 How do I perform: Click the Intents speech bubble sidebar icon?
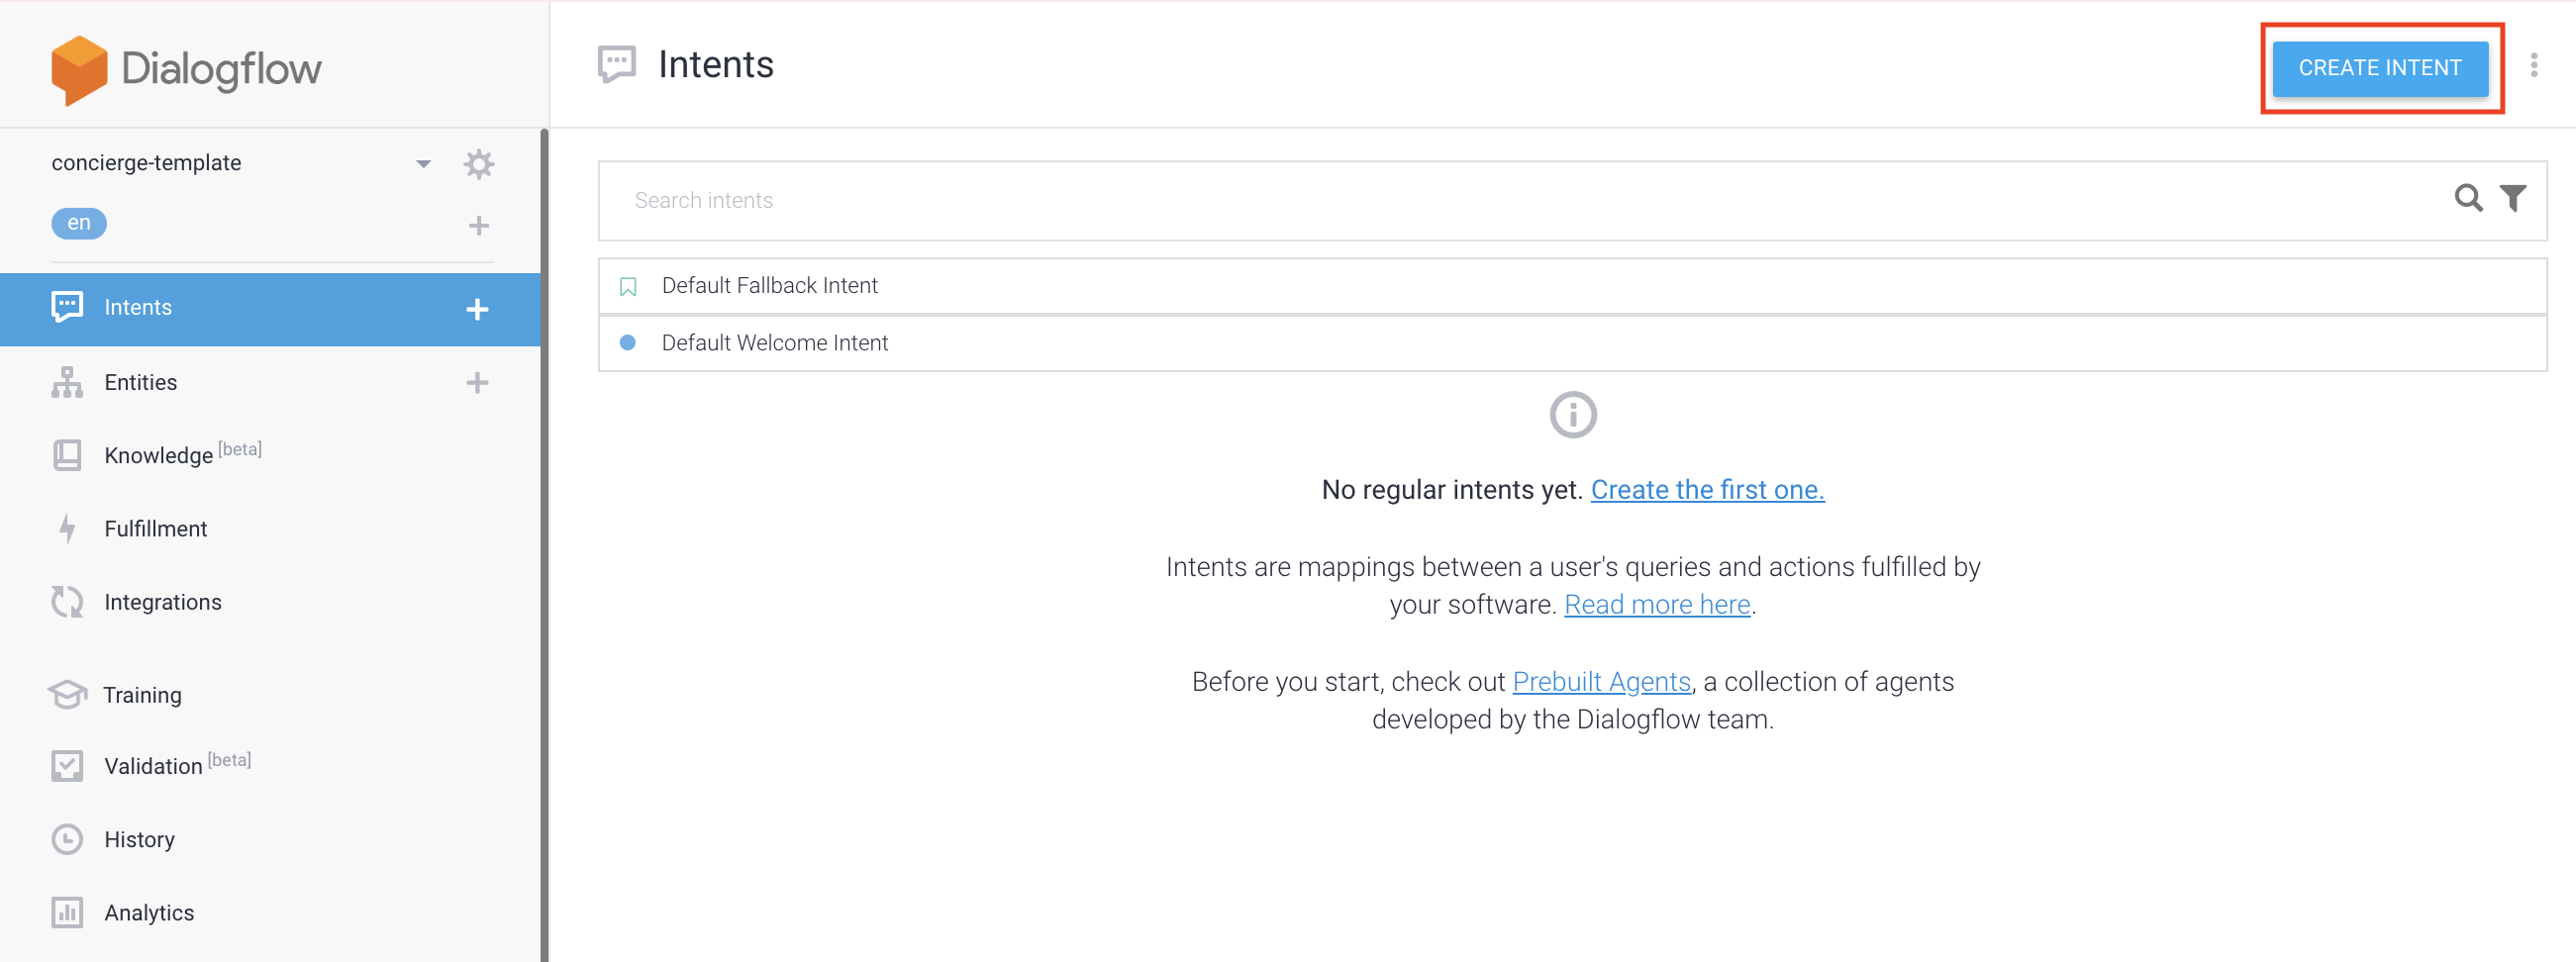coord(67,307)
